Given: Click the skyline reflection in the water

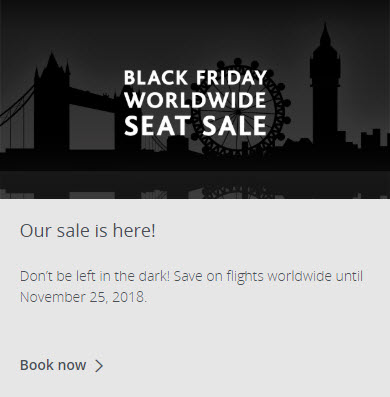Looking at the screenshot, I should coord(195,193).
